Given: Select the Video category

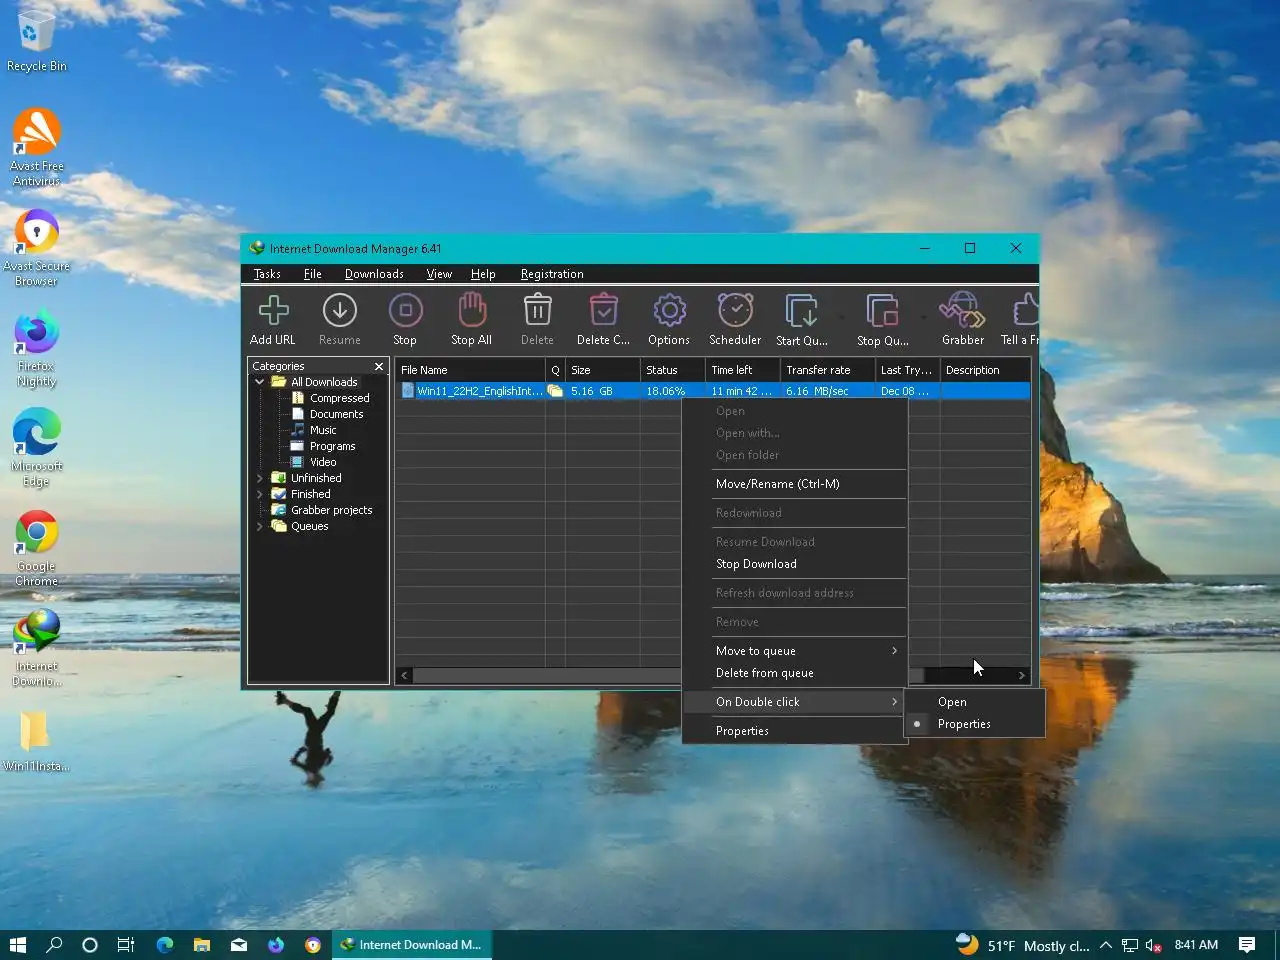Looking at the screenshot, I should click(x=313, y=462).
